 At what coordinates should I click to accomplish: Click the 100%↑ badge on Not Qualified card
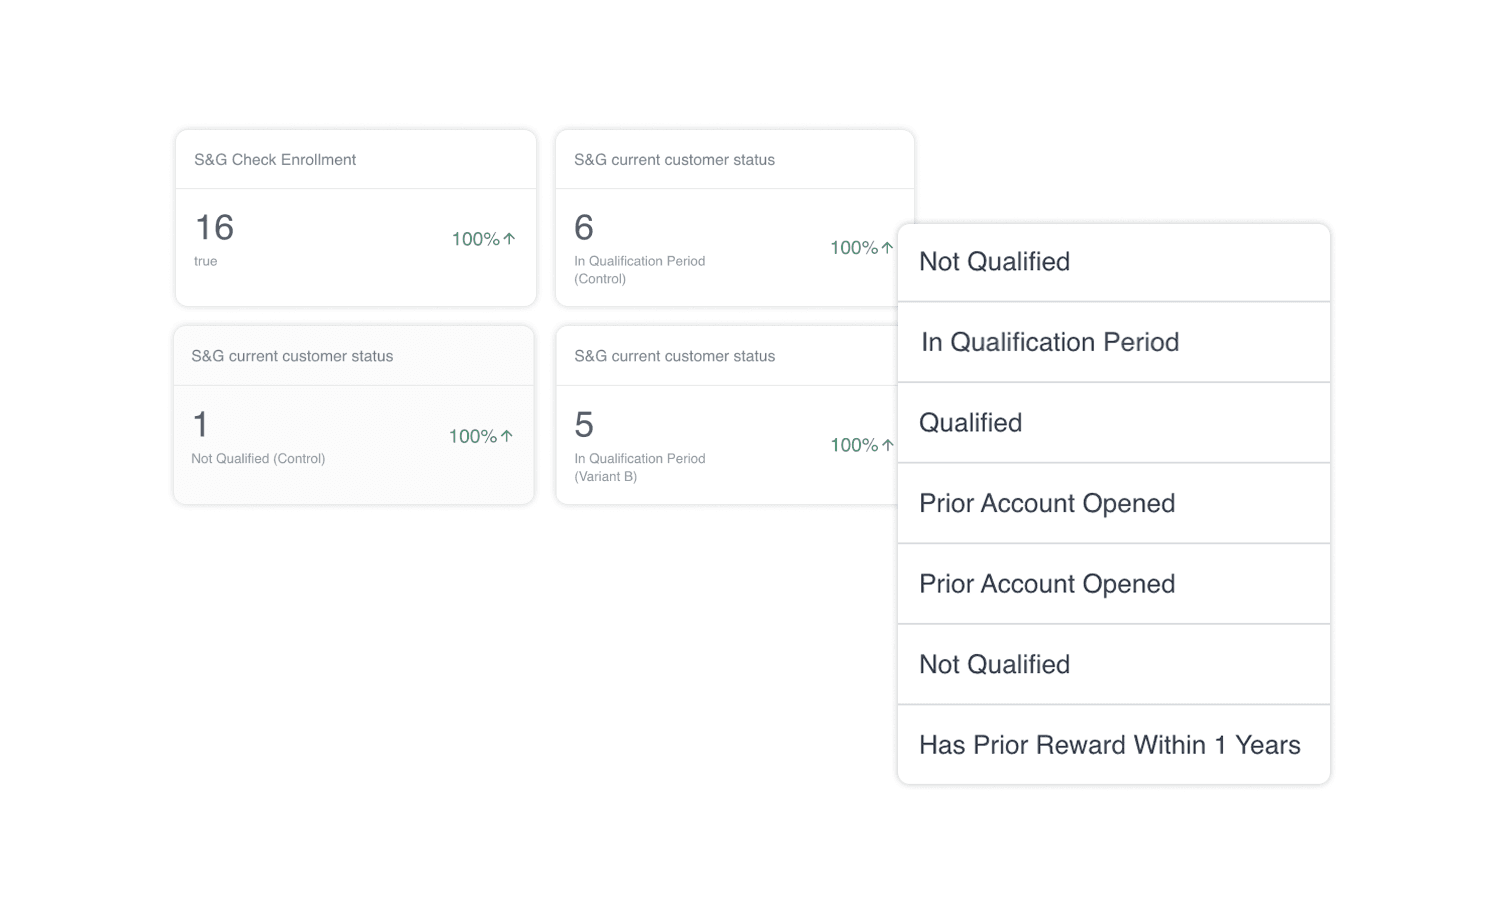[x=480, y=435]
